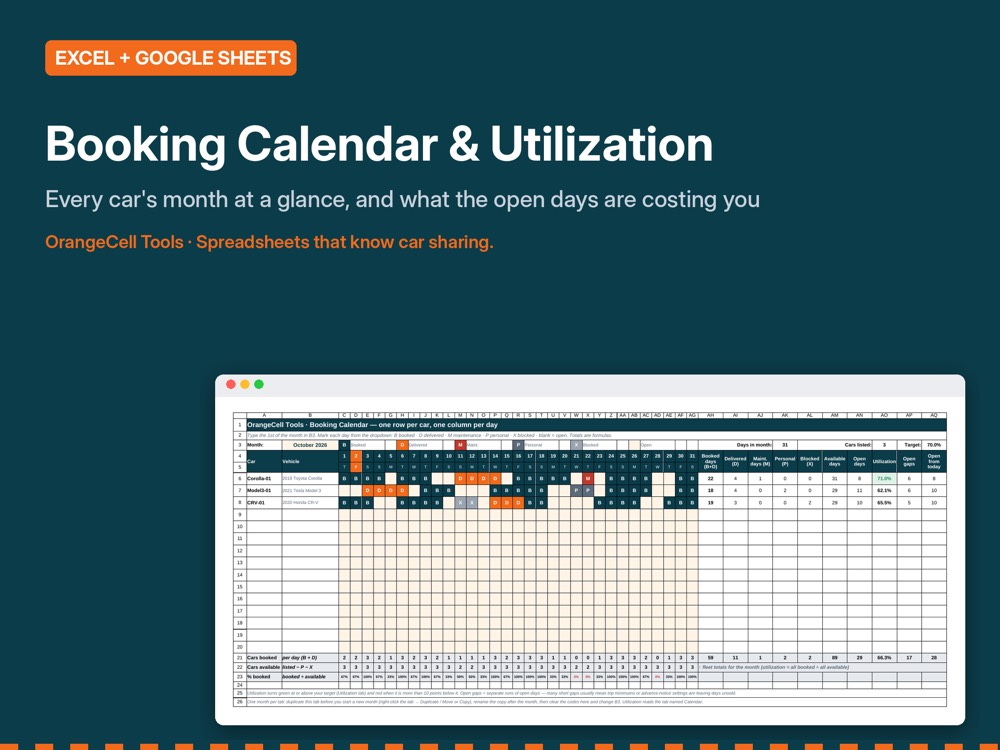Screen dimensions: 1000x750
Task: Select the Utilization column header
Action: (x=884, y=461)
